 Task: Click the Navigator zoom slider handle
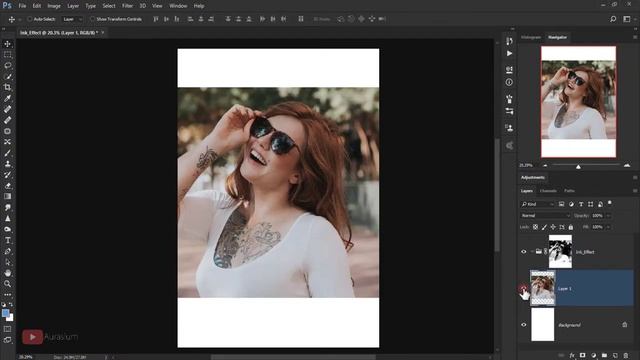coord(578,167)
